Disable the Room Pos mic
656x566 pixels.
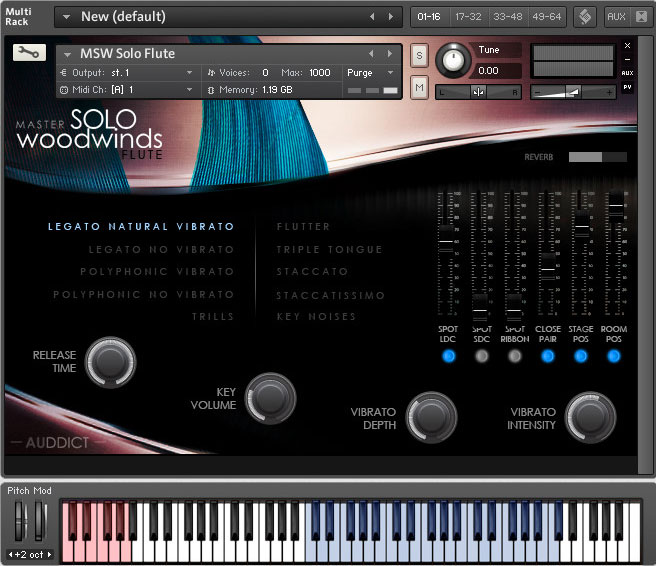[614, 356]
